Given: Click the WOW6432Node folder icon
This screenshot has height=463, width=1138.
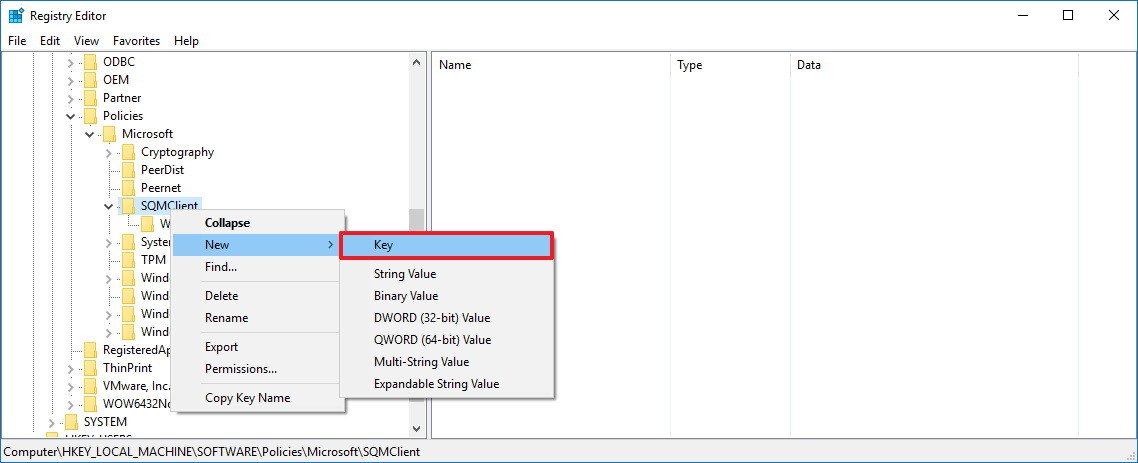Looking at the screenshot, I should [x=90, y=403].
